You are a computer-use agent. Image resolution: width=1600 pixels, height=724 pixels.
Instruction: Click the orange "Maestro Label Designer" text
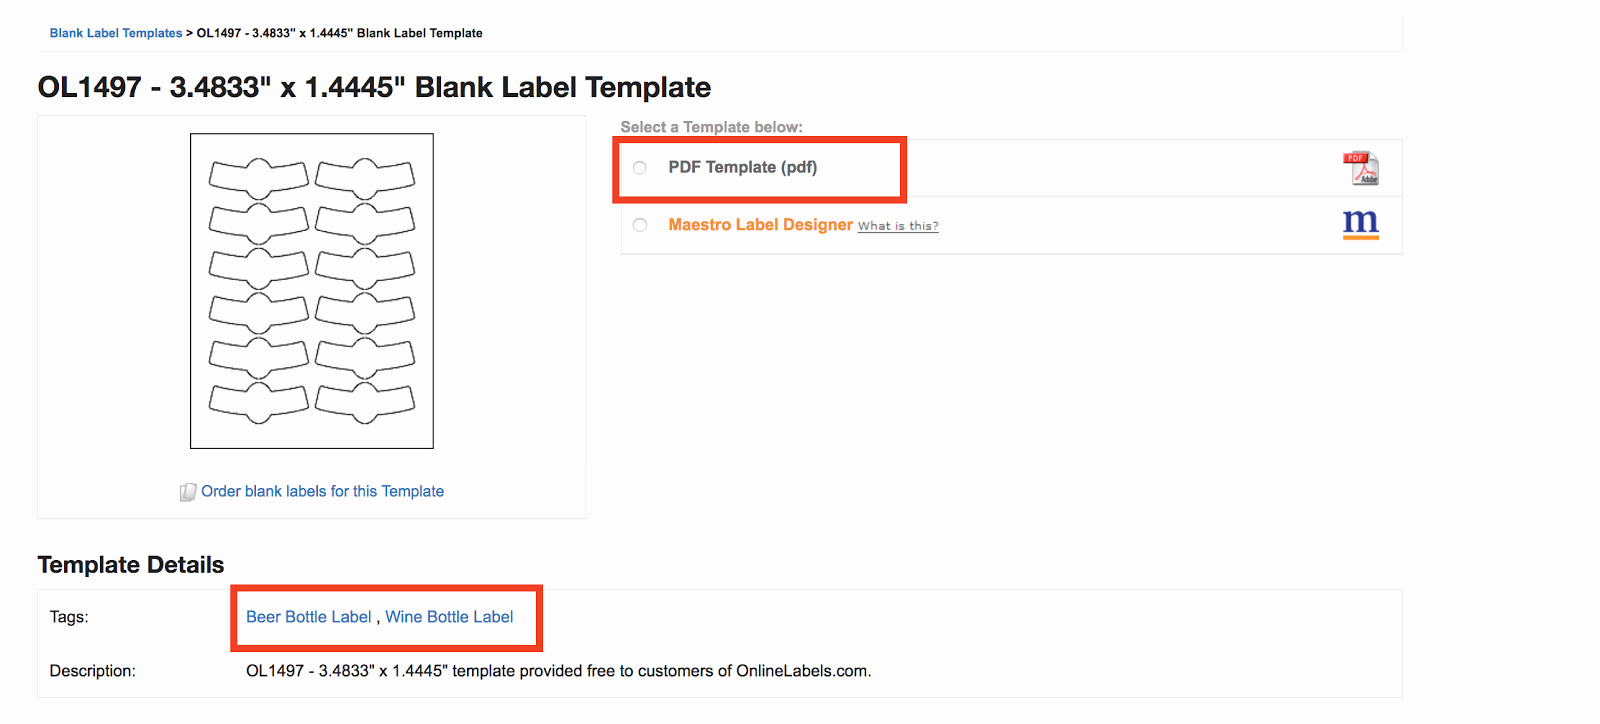761,225
